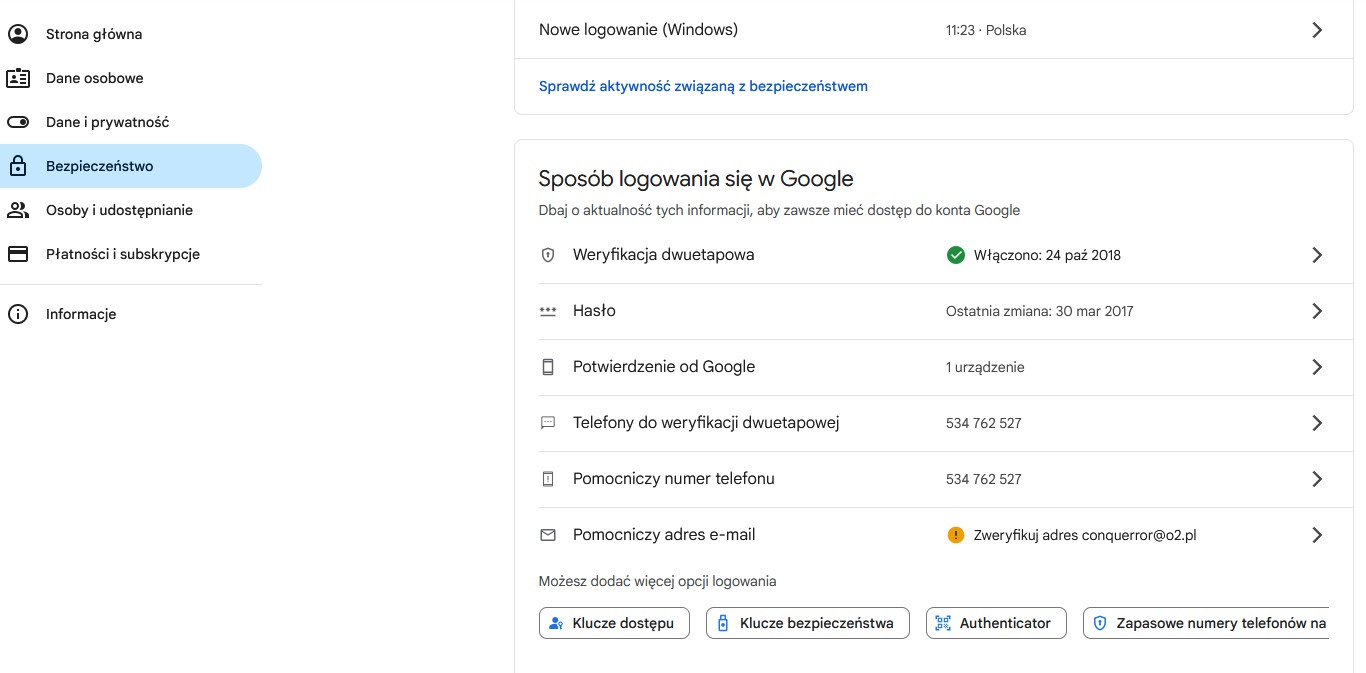The height and width of the screenshot is (673, 1366).
Task: Expand the Nowe logowanie (Windows) entry
Action: pos(1317,30)
